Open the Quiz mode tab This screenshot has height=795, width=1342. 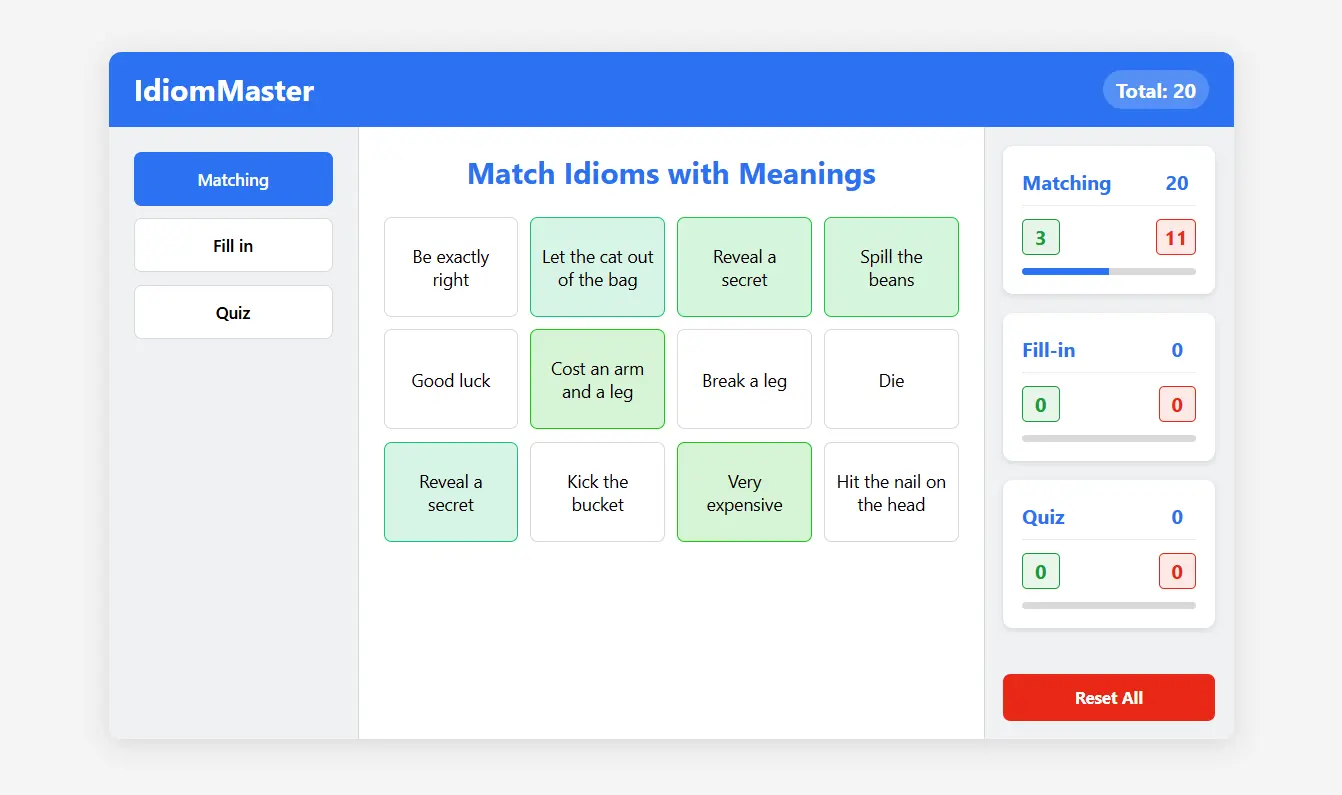pyautogui.click(x=233, y=313)
